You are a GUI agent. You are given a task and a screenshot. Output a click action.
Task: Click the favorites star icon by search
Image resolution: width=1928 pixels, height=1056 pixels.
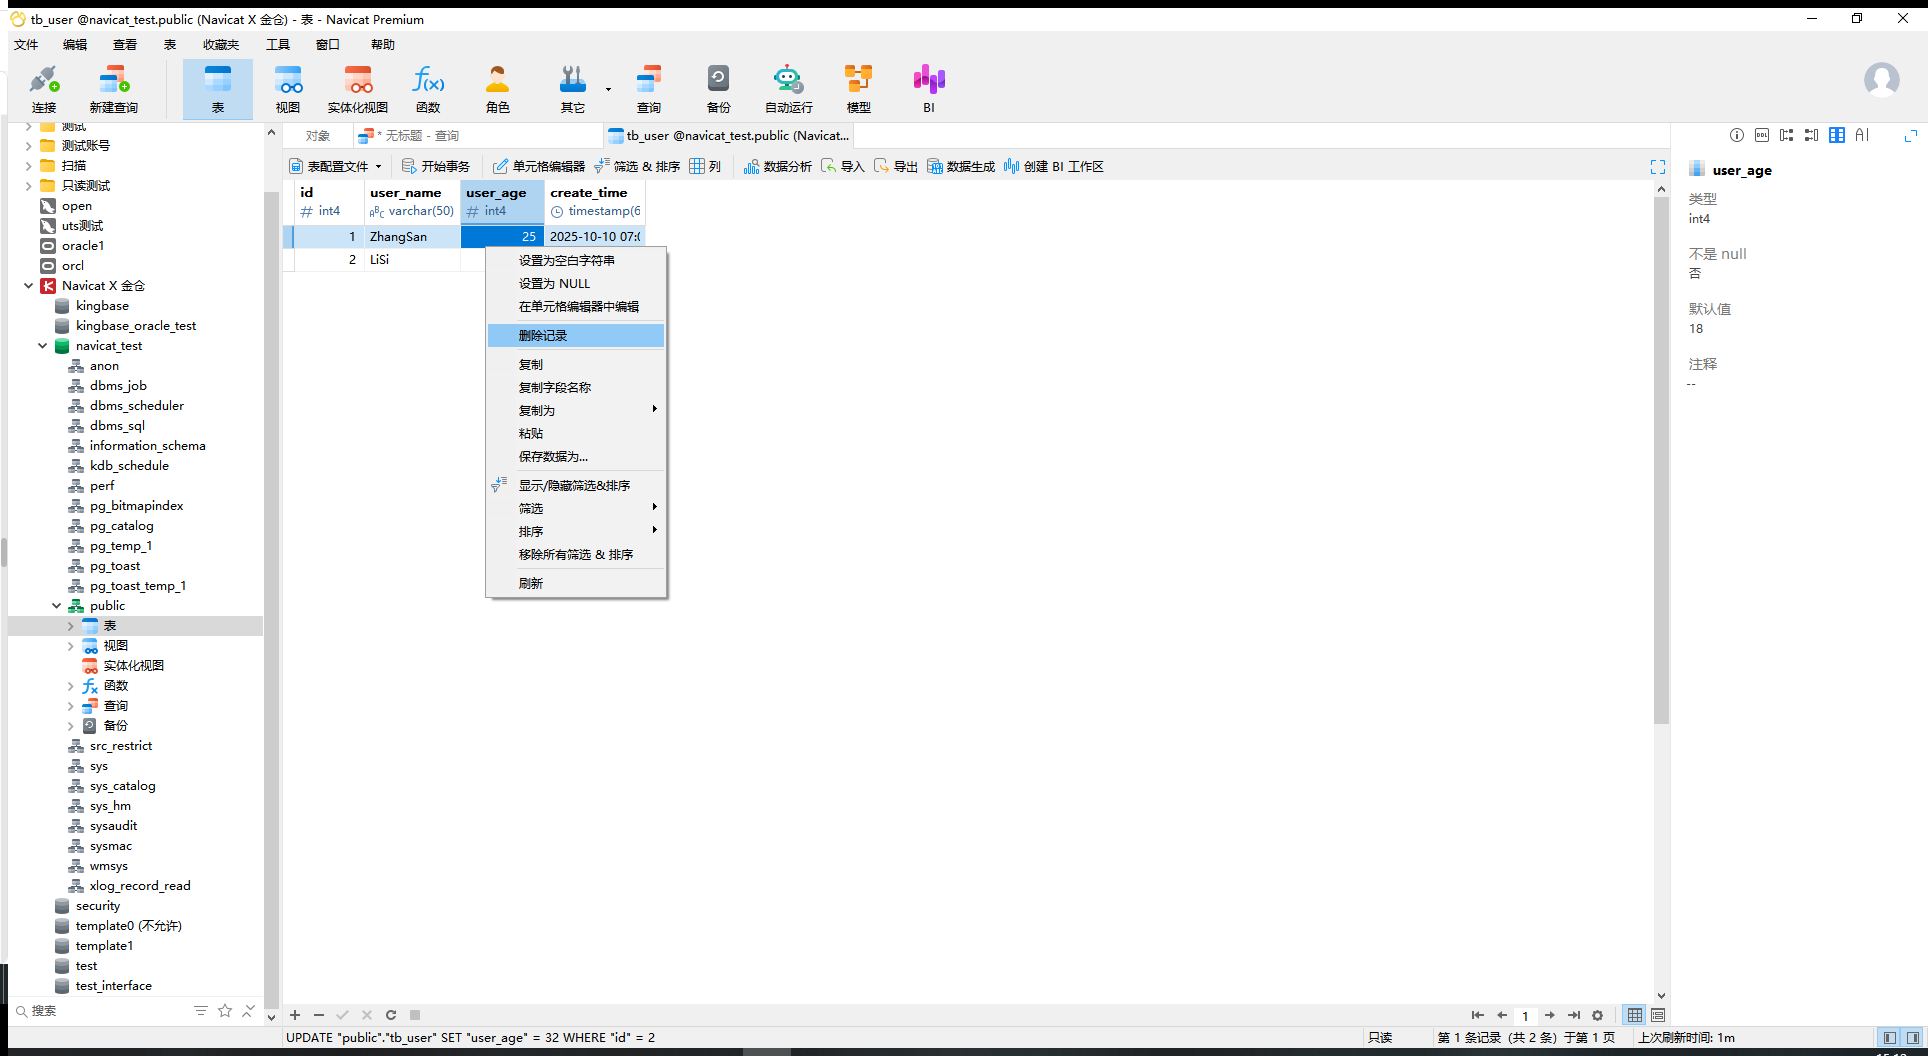pyautogui.click(x=225, y=1011)
